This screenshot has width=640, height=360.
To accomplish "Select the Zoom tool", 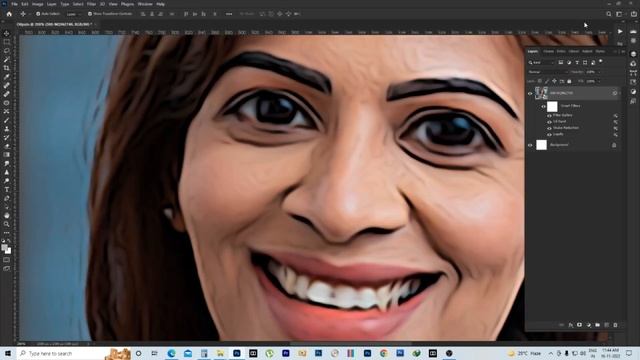I will click(x=7, y=224).
